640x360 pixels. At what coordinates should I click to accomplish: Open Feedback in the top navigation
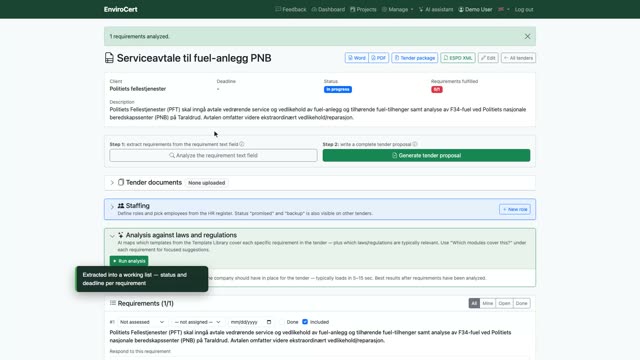(291, 9)
